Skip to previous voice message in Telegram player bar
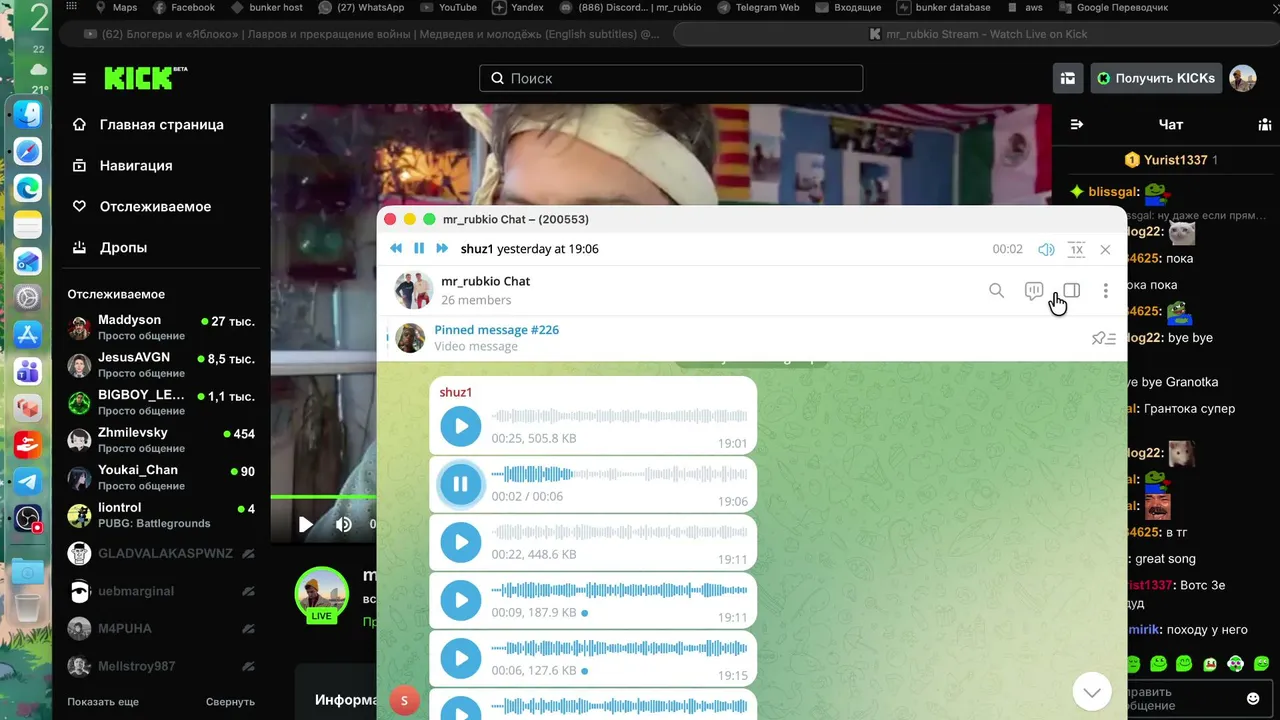This screenshot has height=720, width=1280. pyautogui.click(x=396, y=249)
